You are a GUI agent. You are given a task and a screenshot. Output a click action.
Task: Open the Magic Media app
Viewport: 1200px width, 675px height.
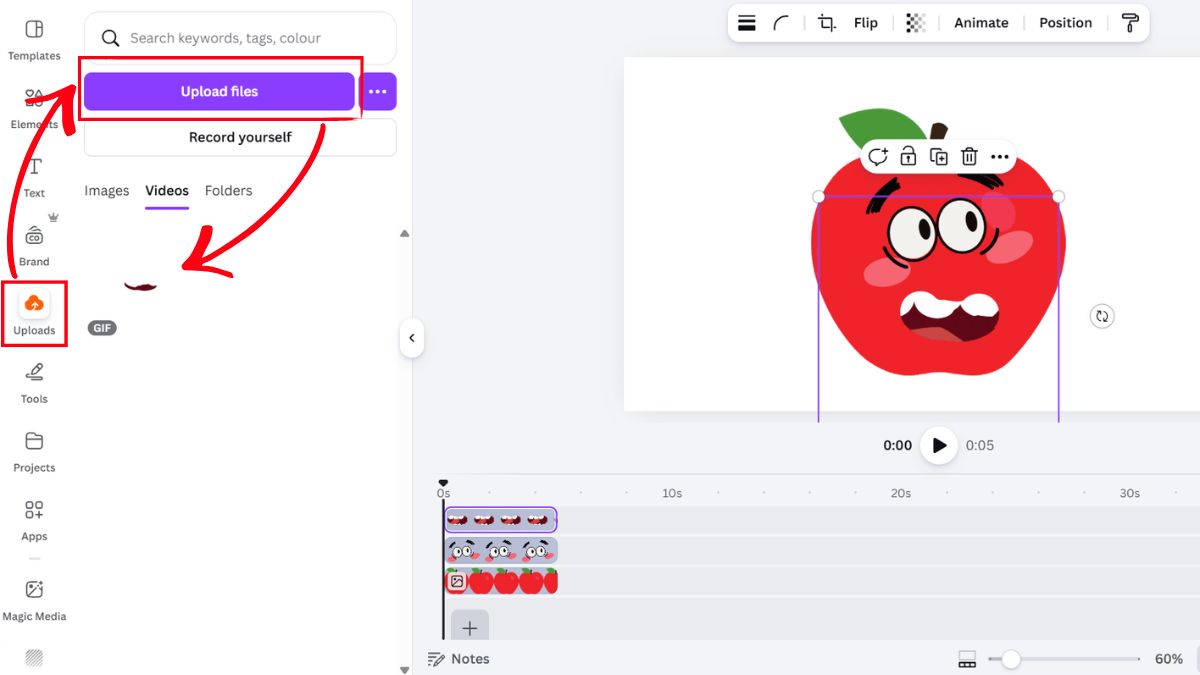coord(34,600)
